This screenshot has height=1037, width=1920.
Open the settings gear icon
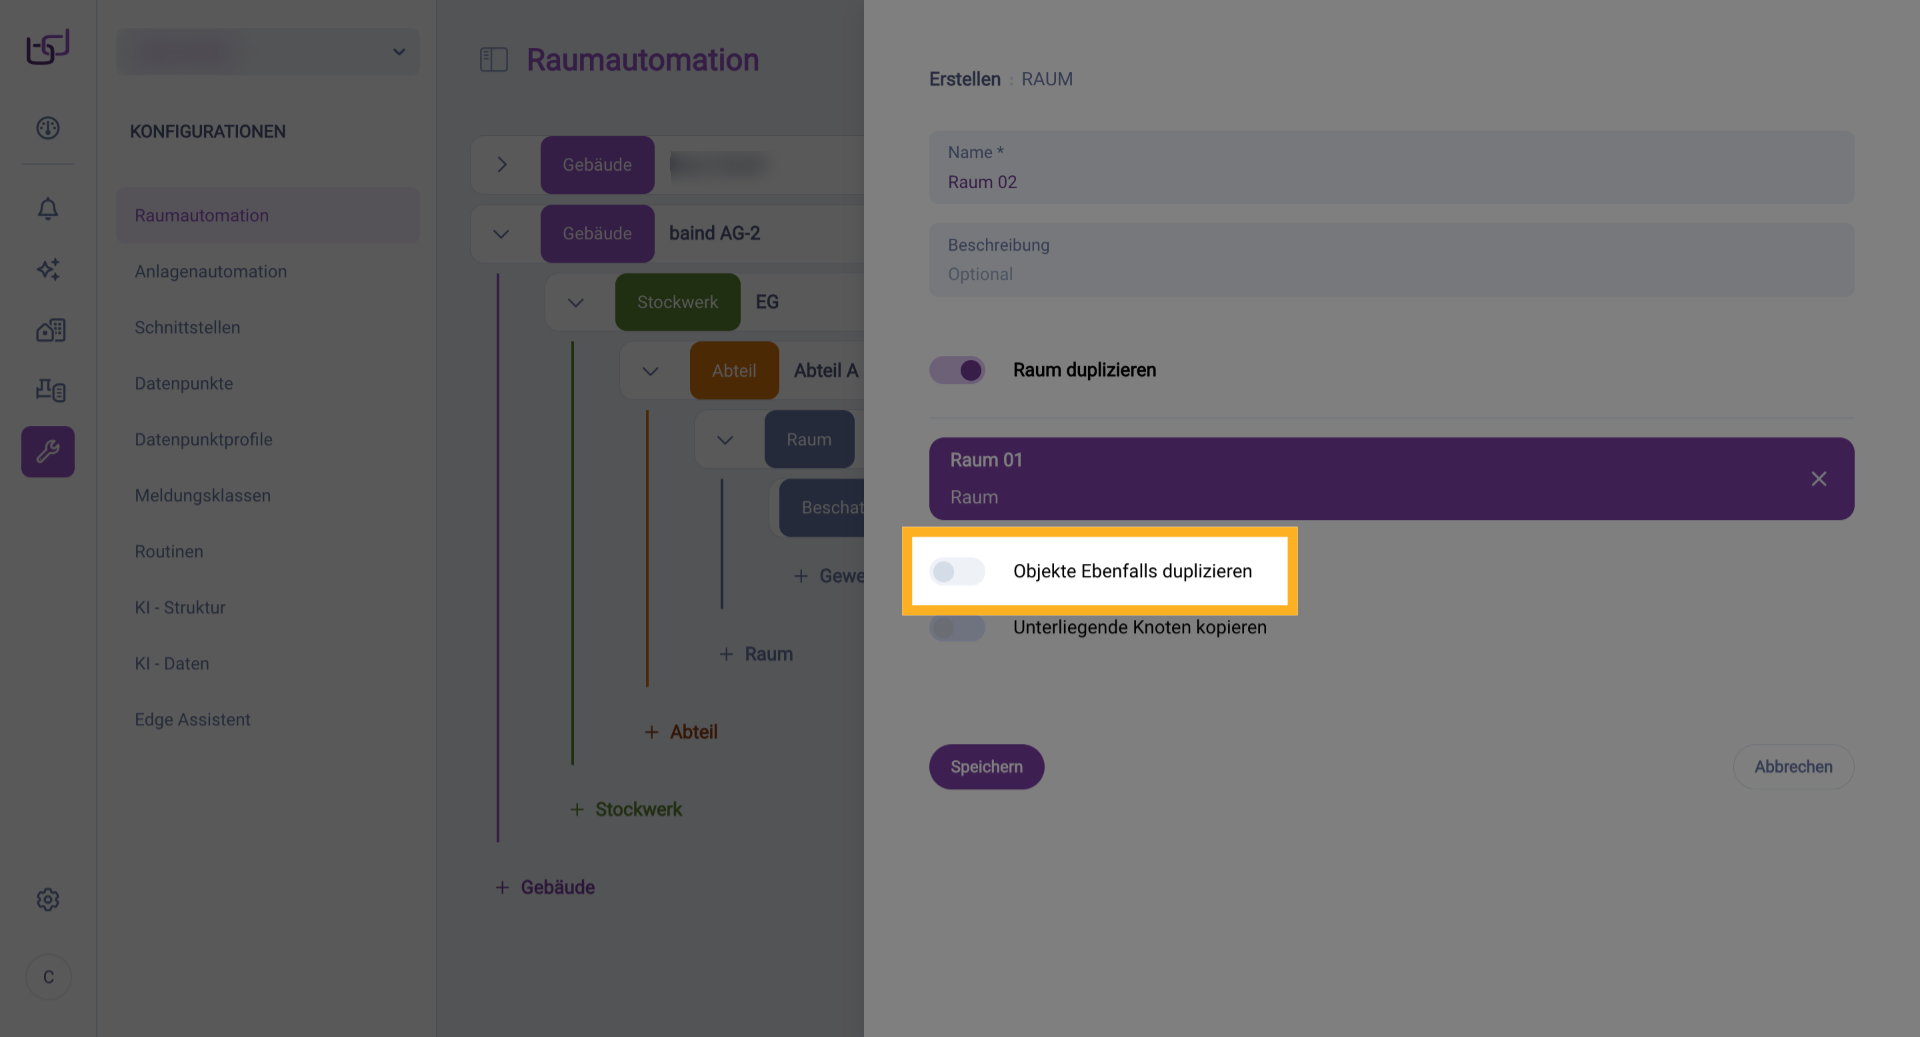48,900
